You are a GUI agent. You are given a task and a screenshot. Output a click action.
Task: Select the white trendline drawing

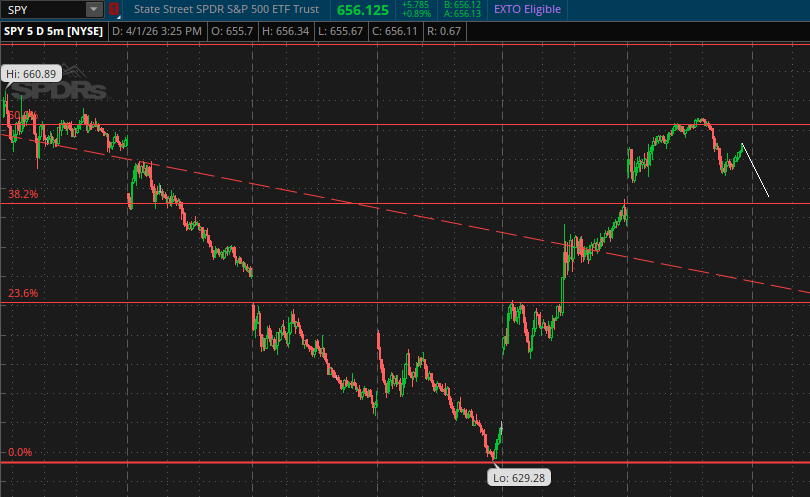[755, 170]
